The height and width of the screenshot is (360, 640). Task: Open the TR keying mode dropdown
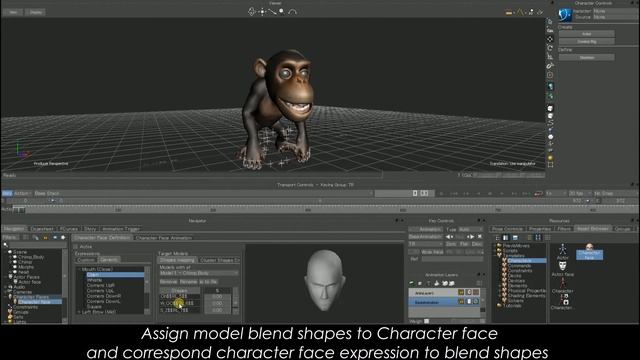pyautogui.click(x=425, y=244)
